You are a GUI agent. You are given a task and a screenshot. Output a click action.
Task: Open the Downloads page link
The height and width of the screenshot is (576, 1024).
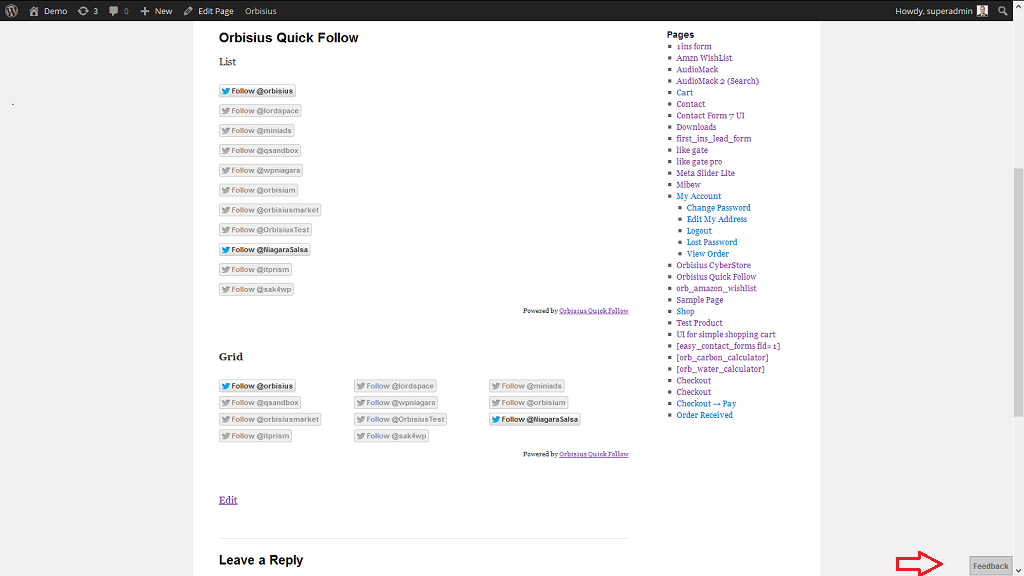coord(696,127)
